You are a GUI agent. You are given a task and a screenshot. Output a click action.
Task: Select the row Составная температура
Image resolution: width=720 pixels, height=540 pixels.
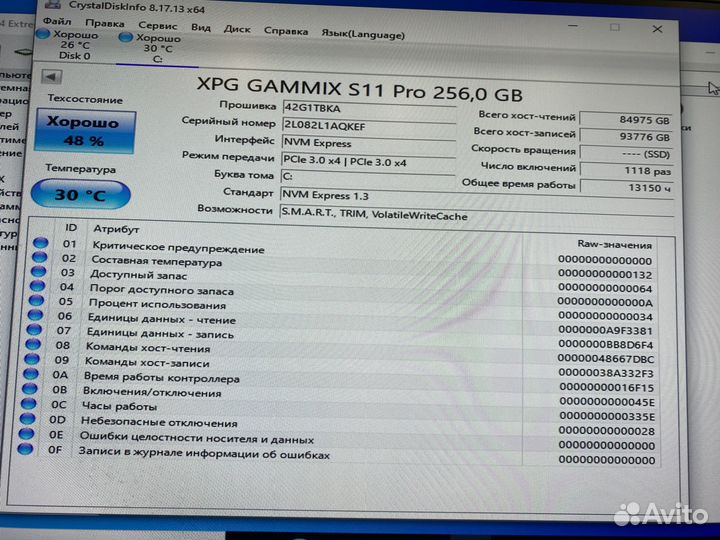click(343, 265)
